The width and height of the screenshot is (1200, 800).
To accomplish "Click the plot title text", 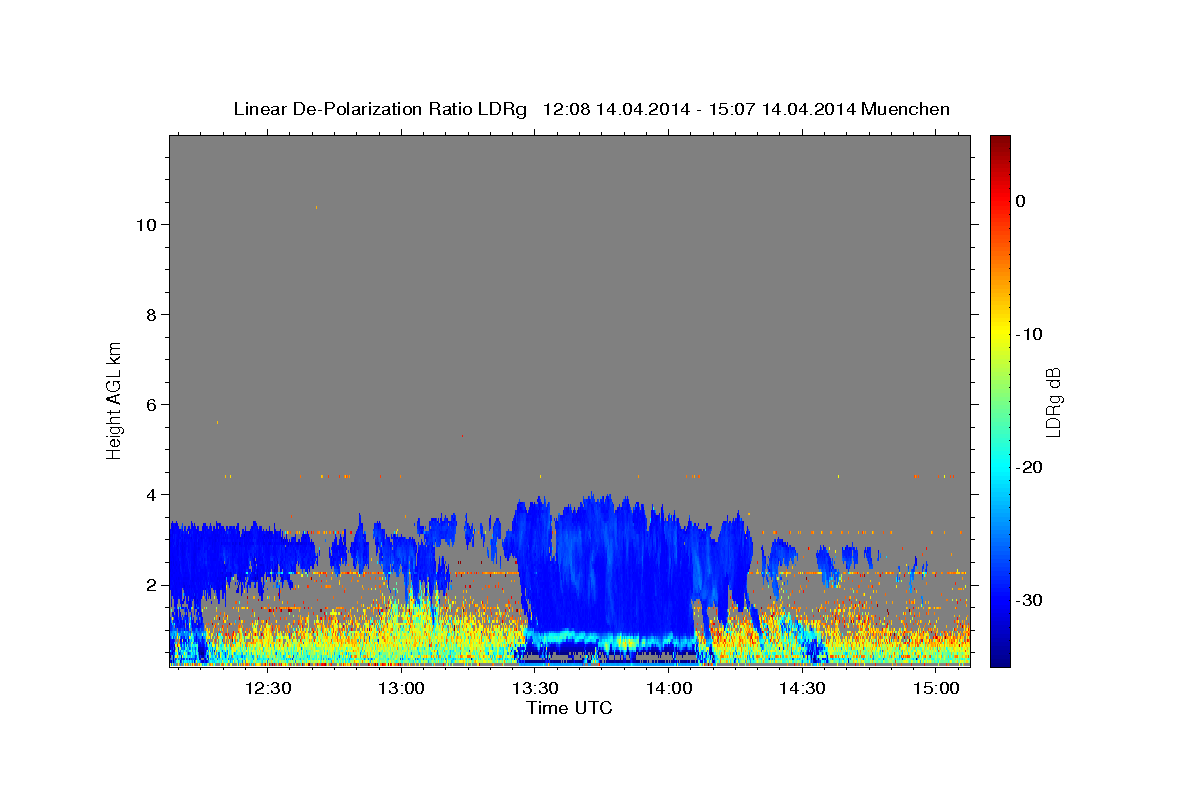I will (591, 109).
